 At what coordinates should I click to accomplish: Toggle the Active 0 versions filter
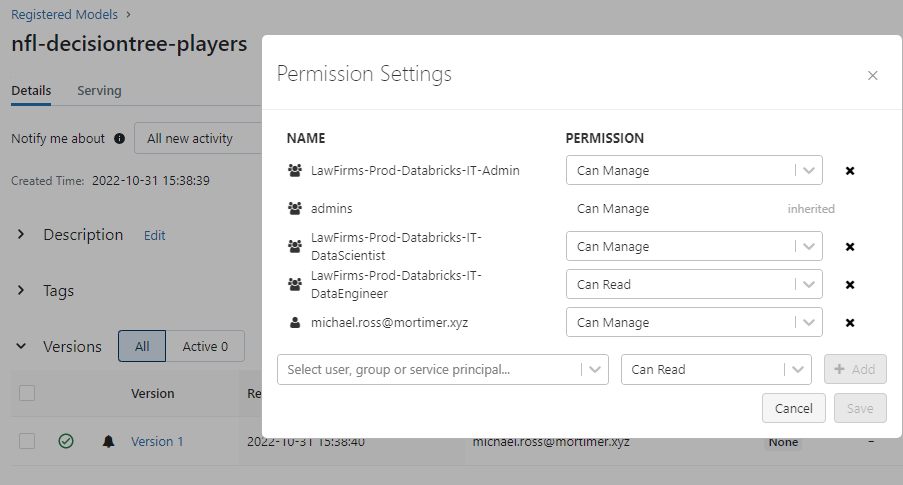coord(205,346)
